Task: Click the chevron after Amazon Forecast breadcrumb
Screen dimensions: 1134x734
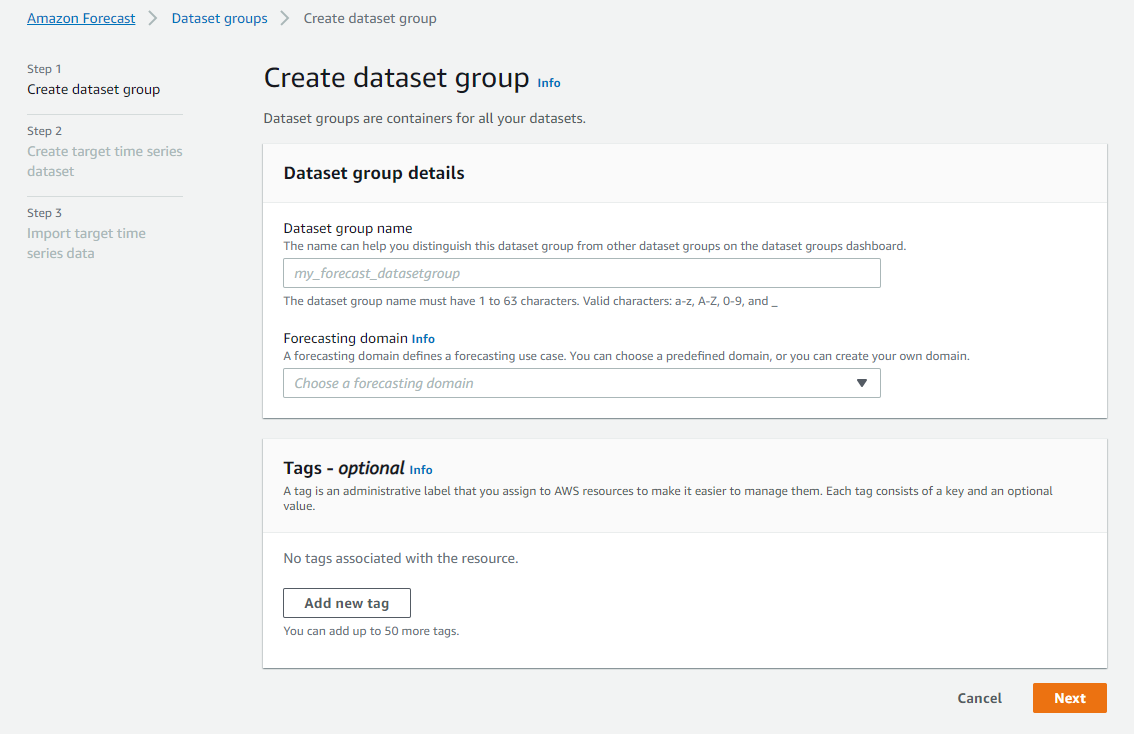Action: [x=153, y=18]
